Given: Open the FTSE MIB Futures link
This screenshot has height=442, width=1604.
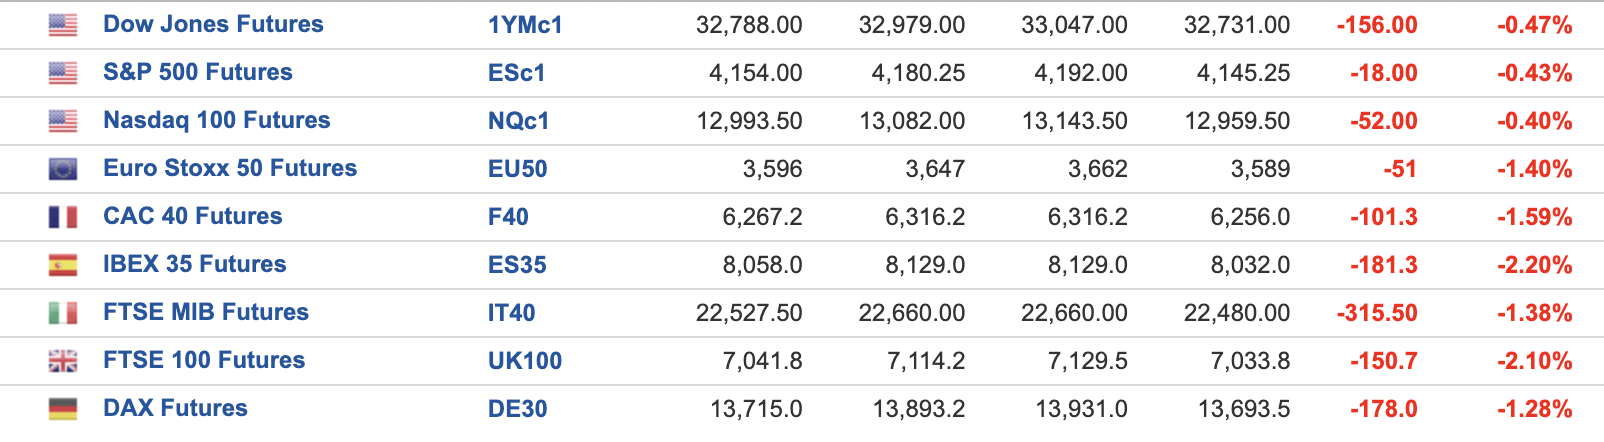Looking at the screenshot, I should [206, 312].
